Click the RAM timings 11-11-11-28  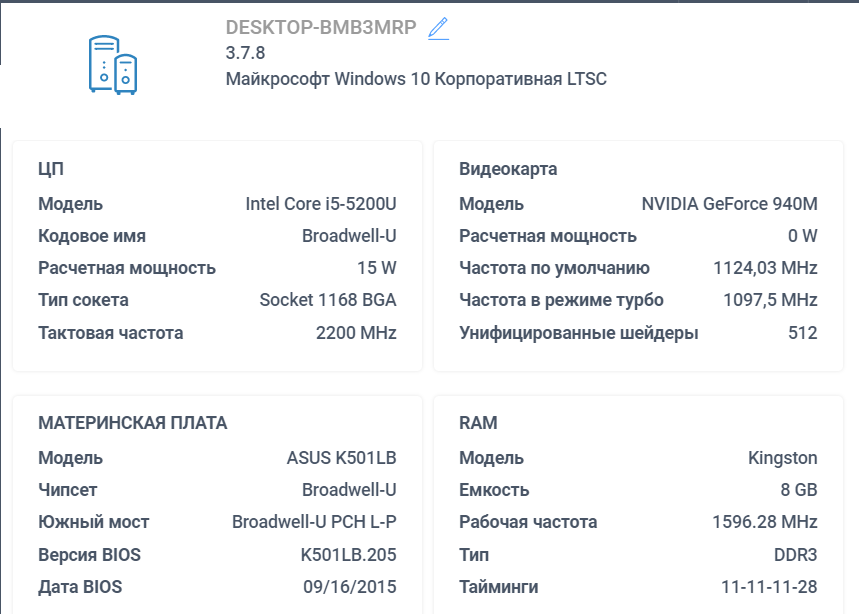point(769,587)
